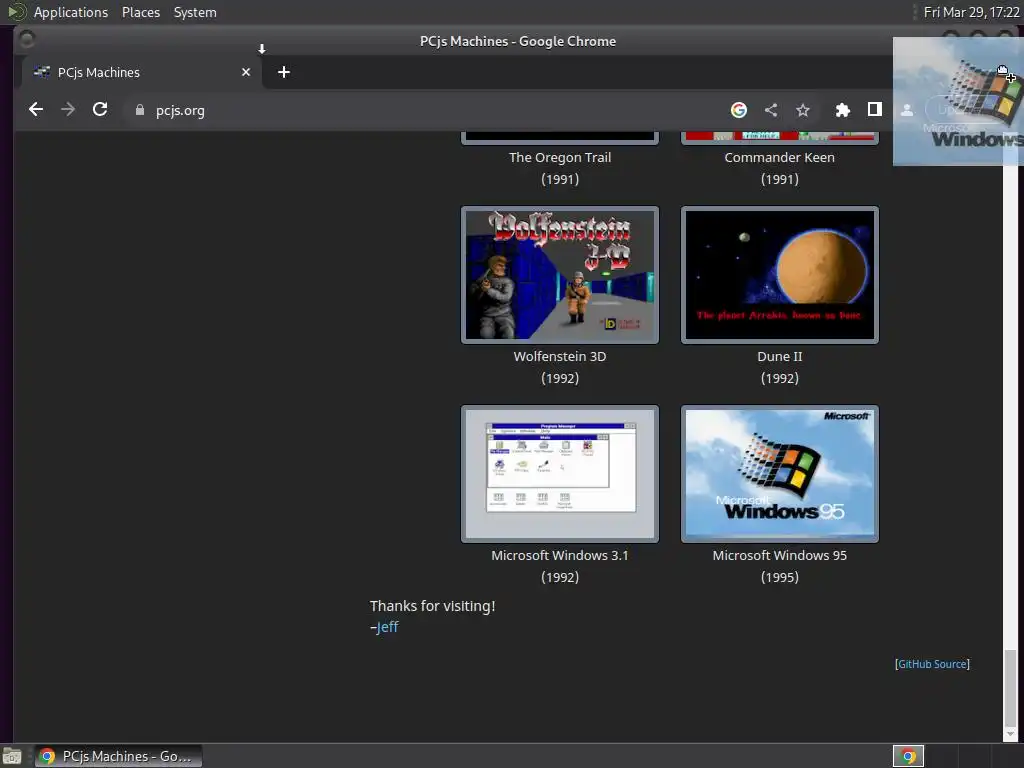The image size is (1024, 768).
Task: Reload the pcjs.org page
Action: pyautogui.click(x=100, y=110)
